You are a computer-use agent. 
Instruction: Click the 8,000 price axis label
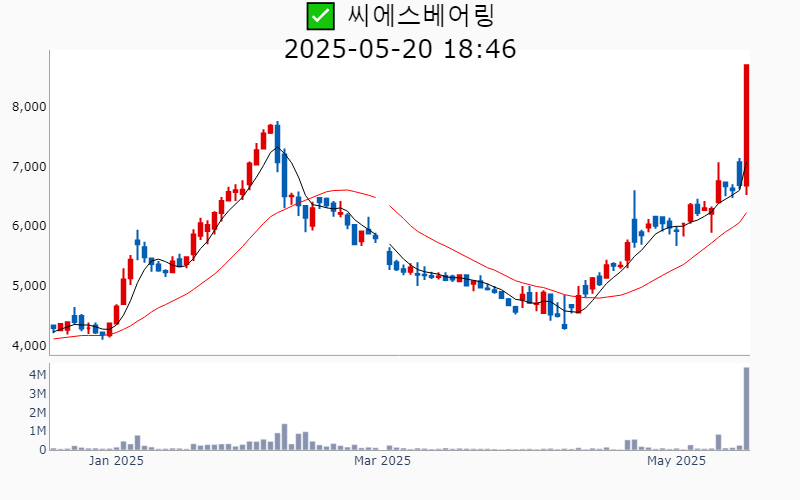coord(29,107)
